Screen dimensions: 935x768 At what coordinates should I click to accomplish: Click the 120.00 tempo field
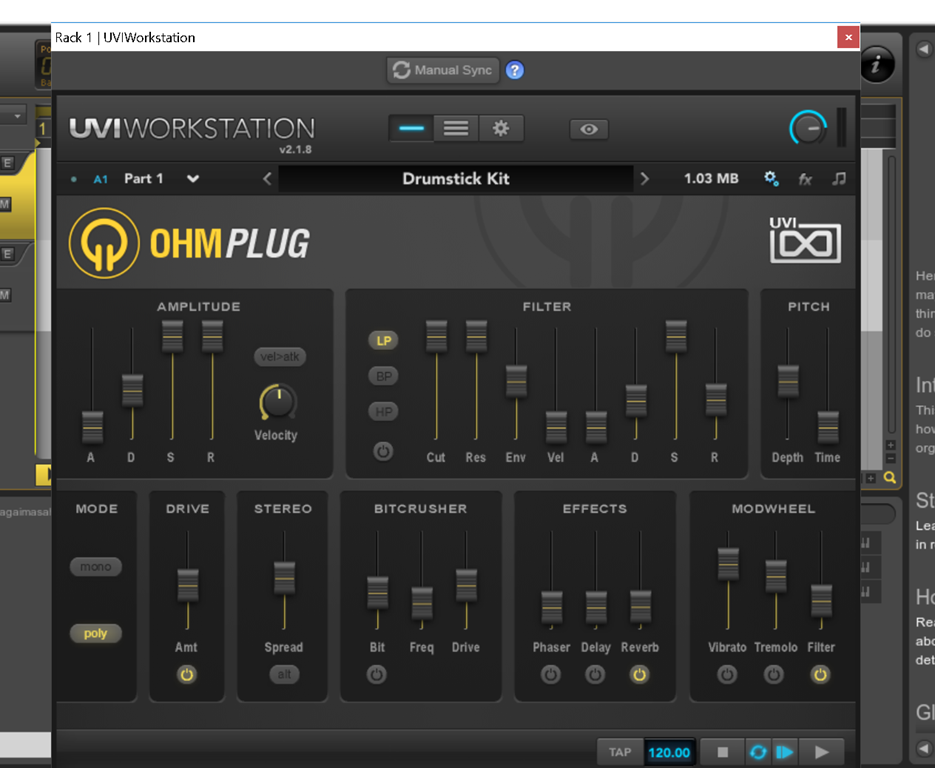(669, 752)
